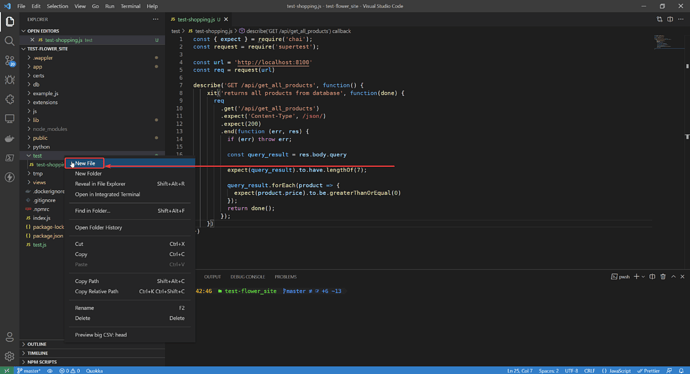Open the new-terminal launch profile dropdown arrow
690x374 pixels.
(x=643, y=277)
